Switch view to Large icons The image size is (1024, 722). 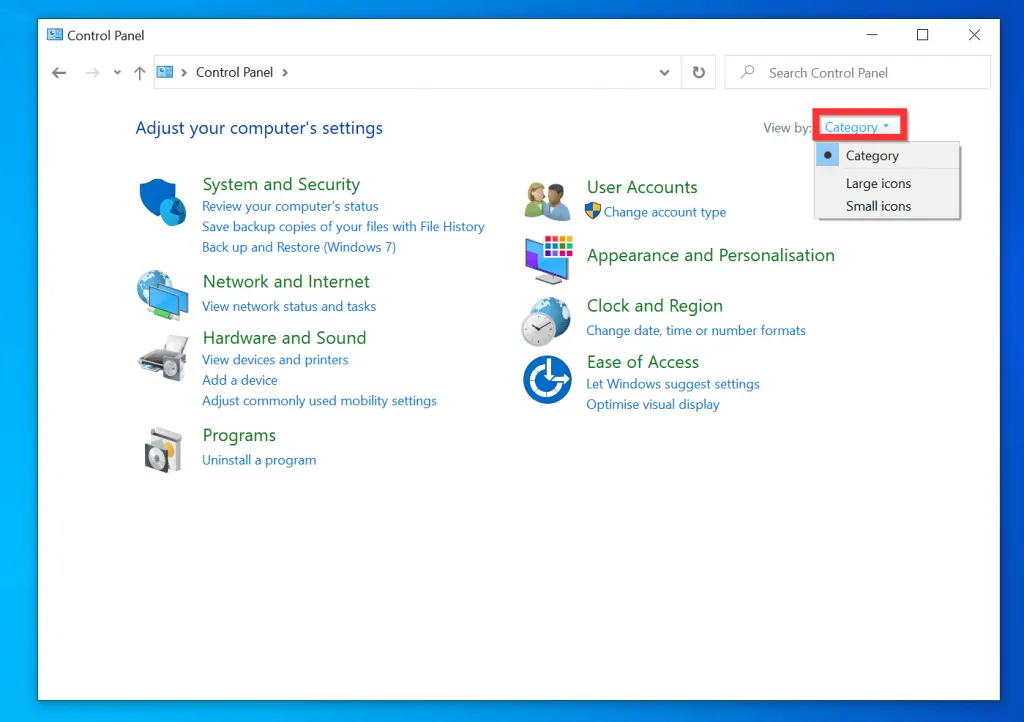(x=878, y=183)
